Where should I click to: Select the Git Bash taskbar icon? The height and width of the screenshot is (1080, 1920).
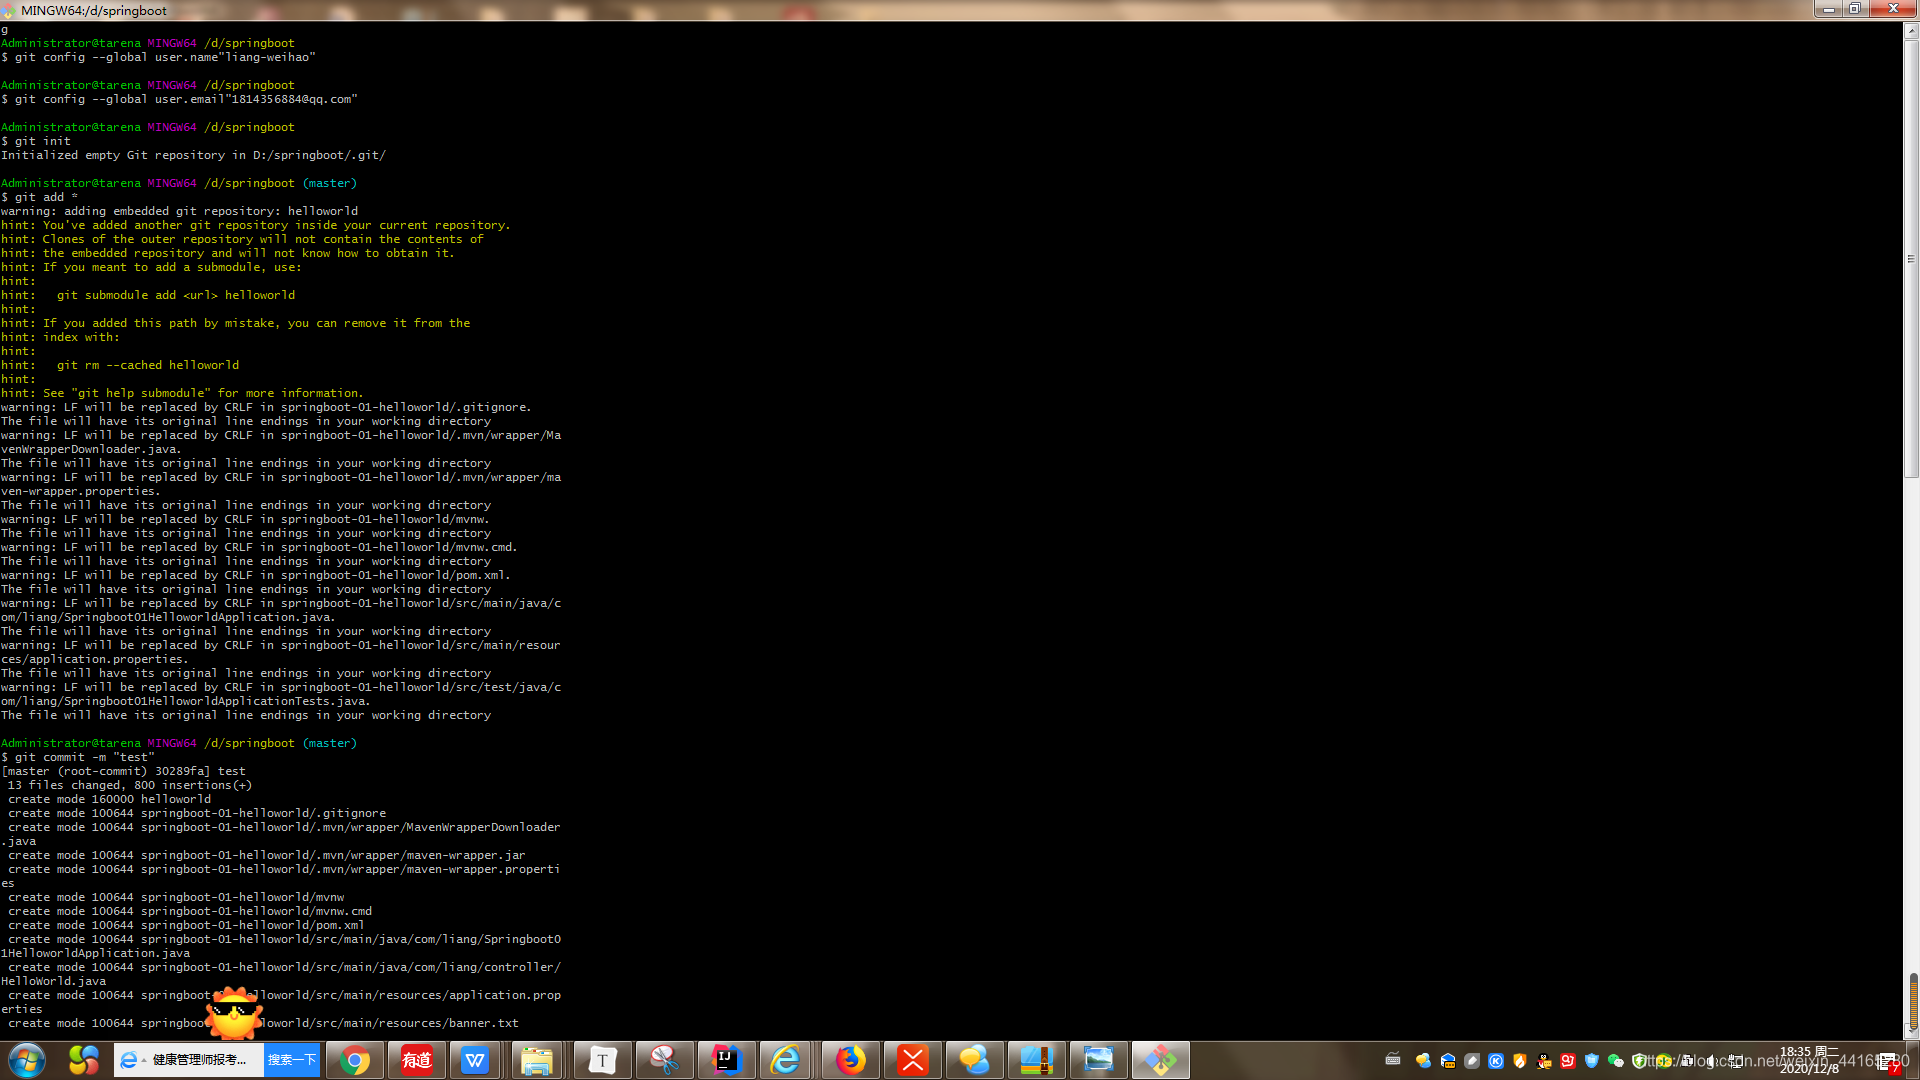pos(1160,1060)
